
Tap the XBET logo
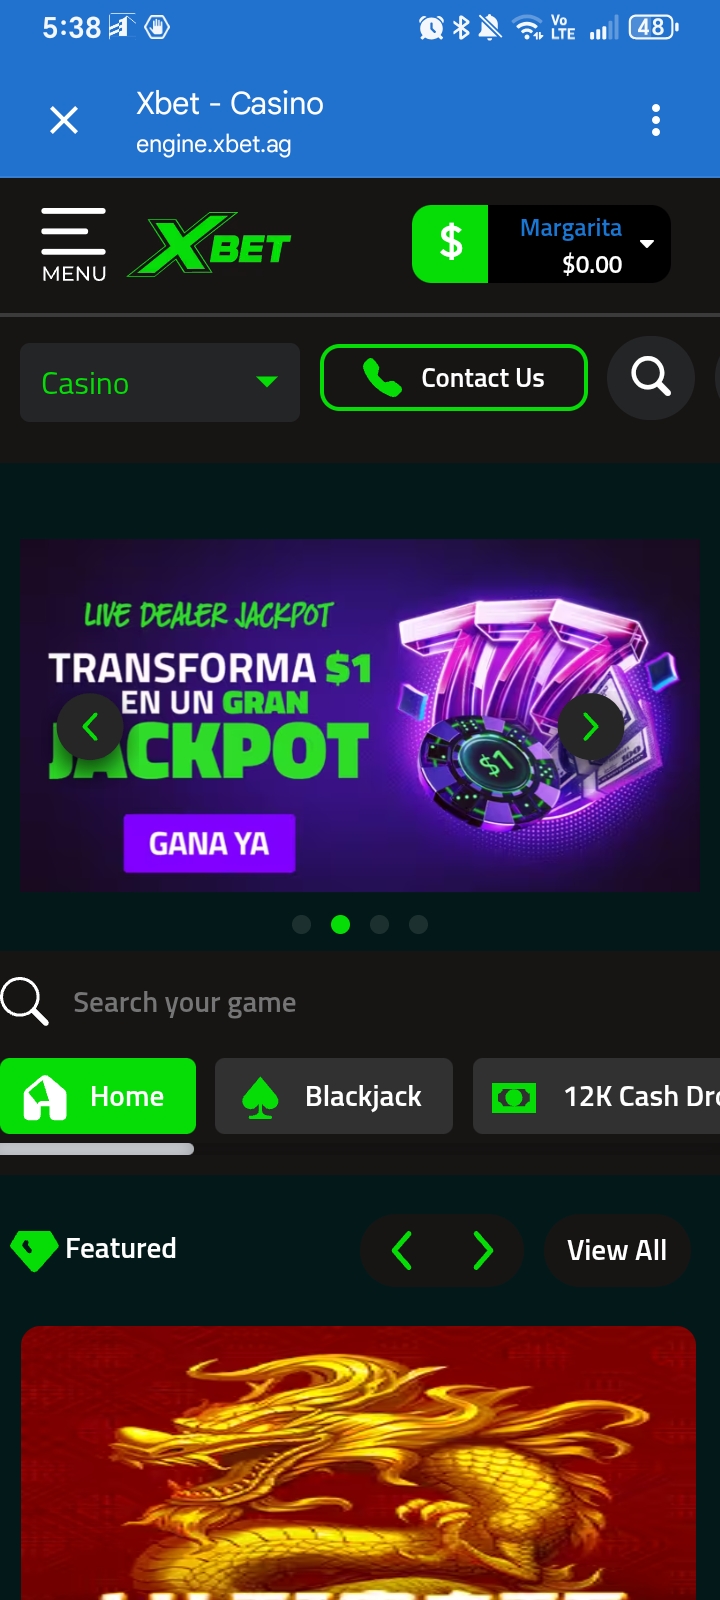point(210,245)
